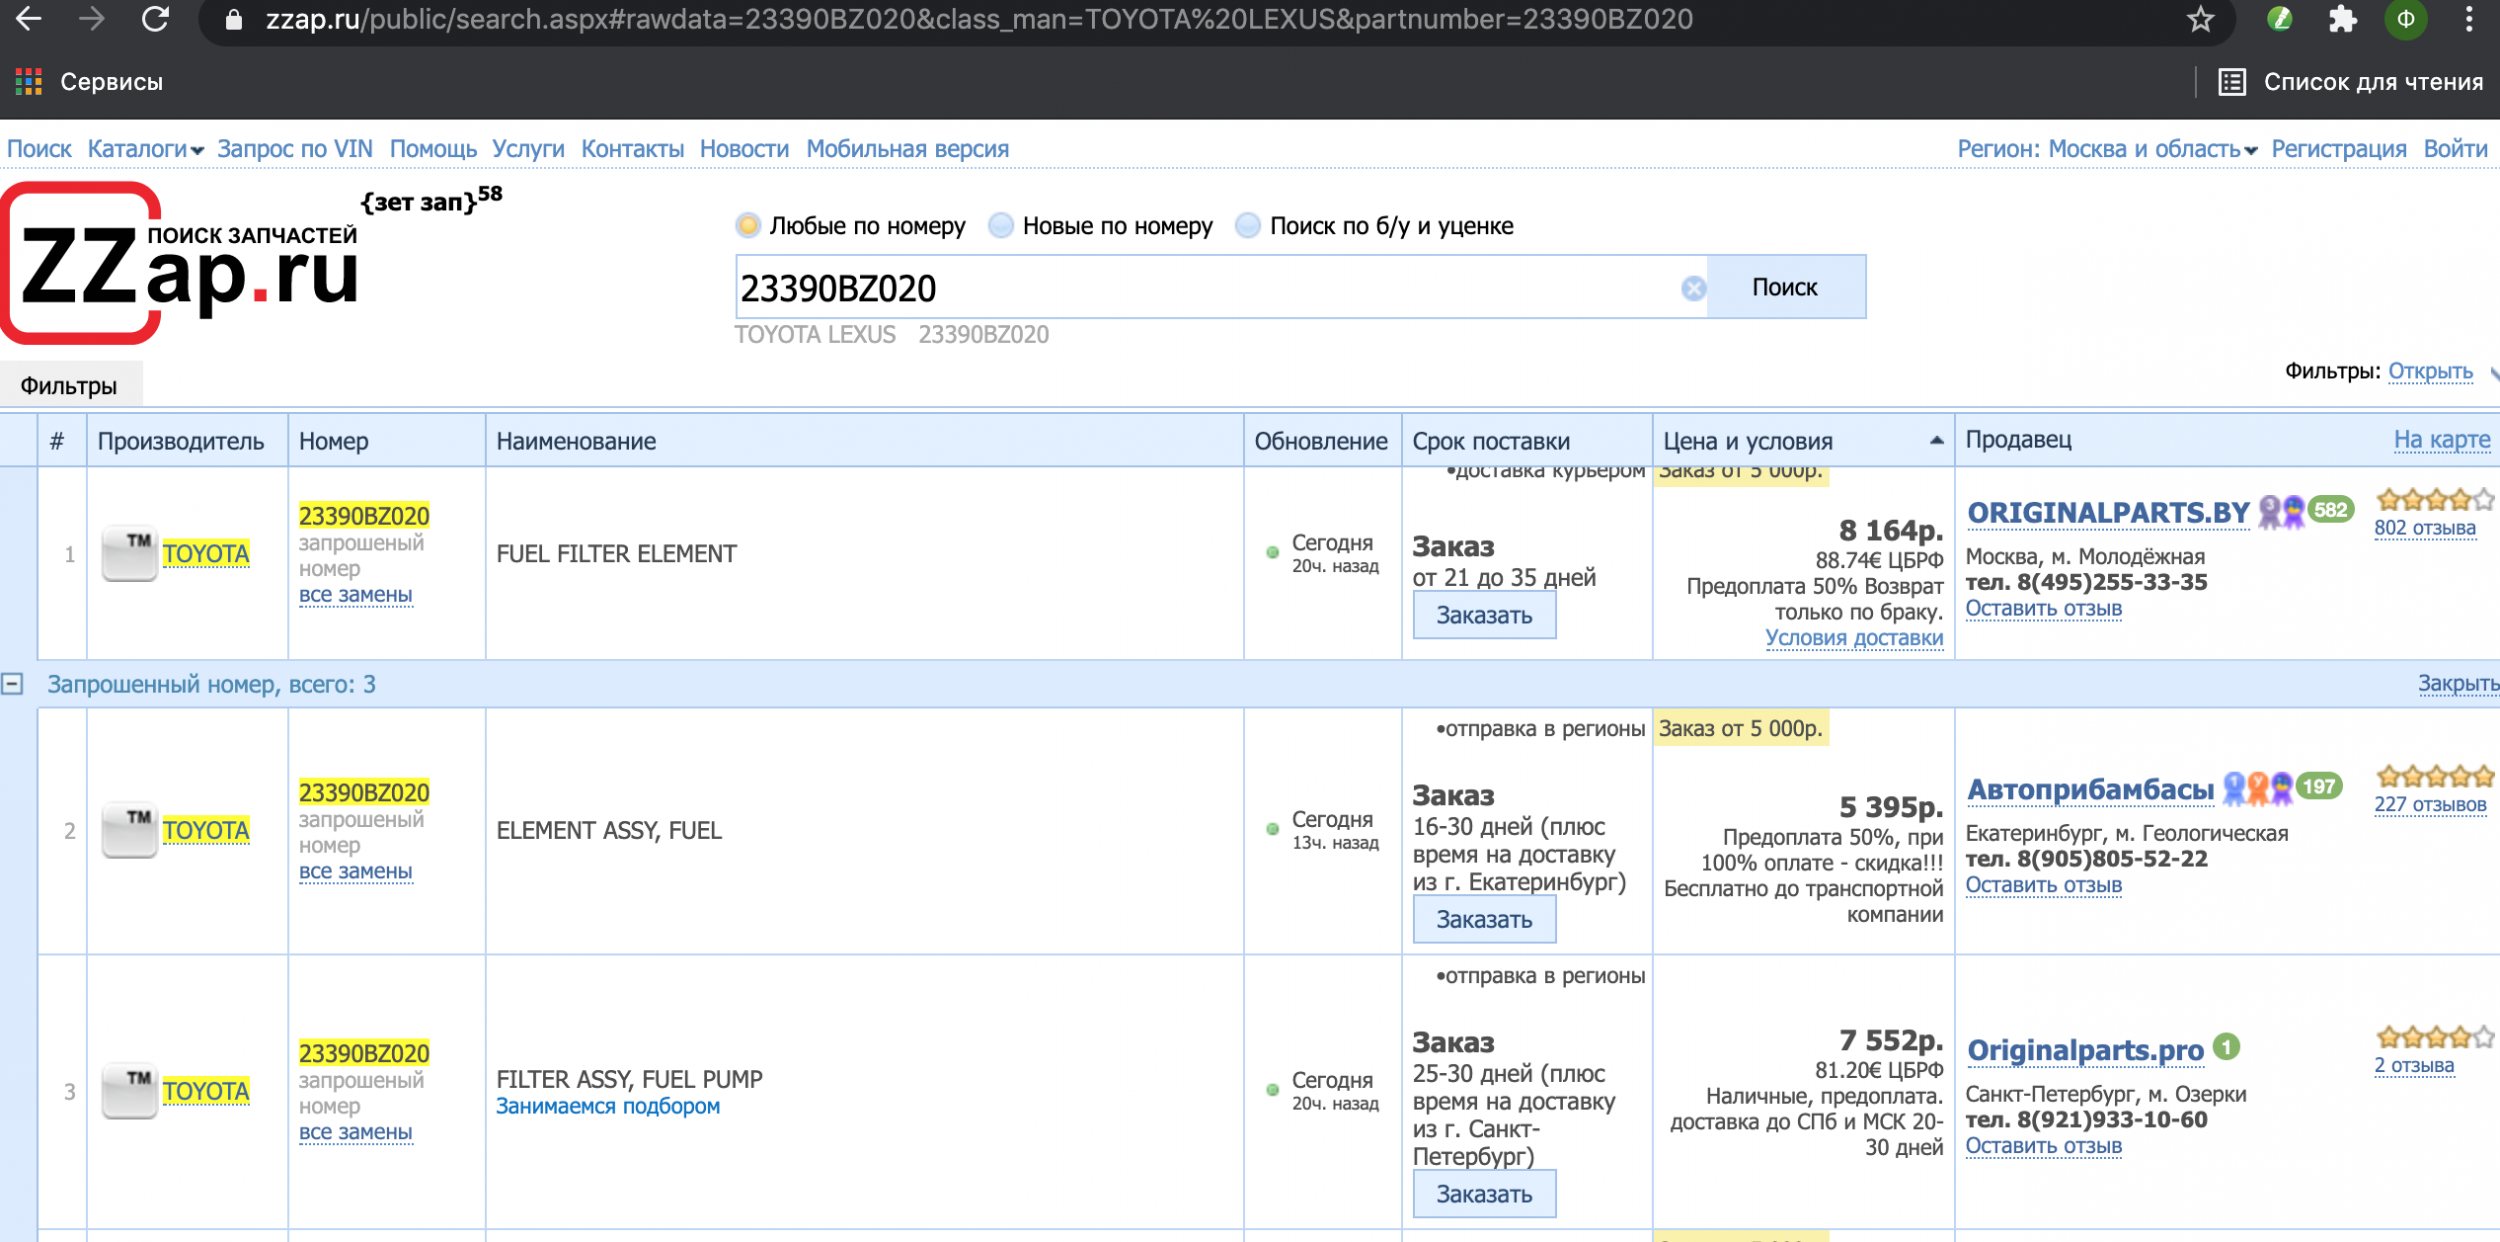2500x1242 pixels.
Task: Open the Chrome three-dot menu
Action: 2468,19
